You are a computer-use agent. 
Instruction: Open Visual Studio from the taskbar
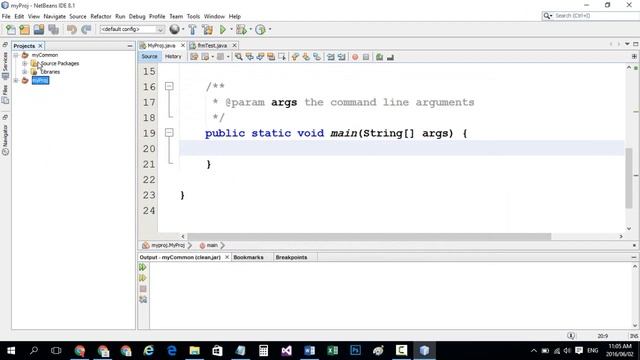287,350
